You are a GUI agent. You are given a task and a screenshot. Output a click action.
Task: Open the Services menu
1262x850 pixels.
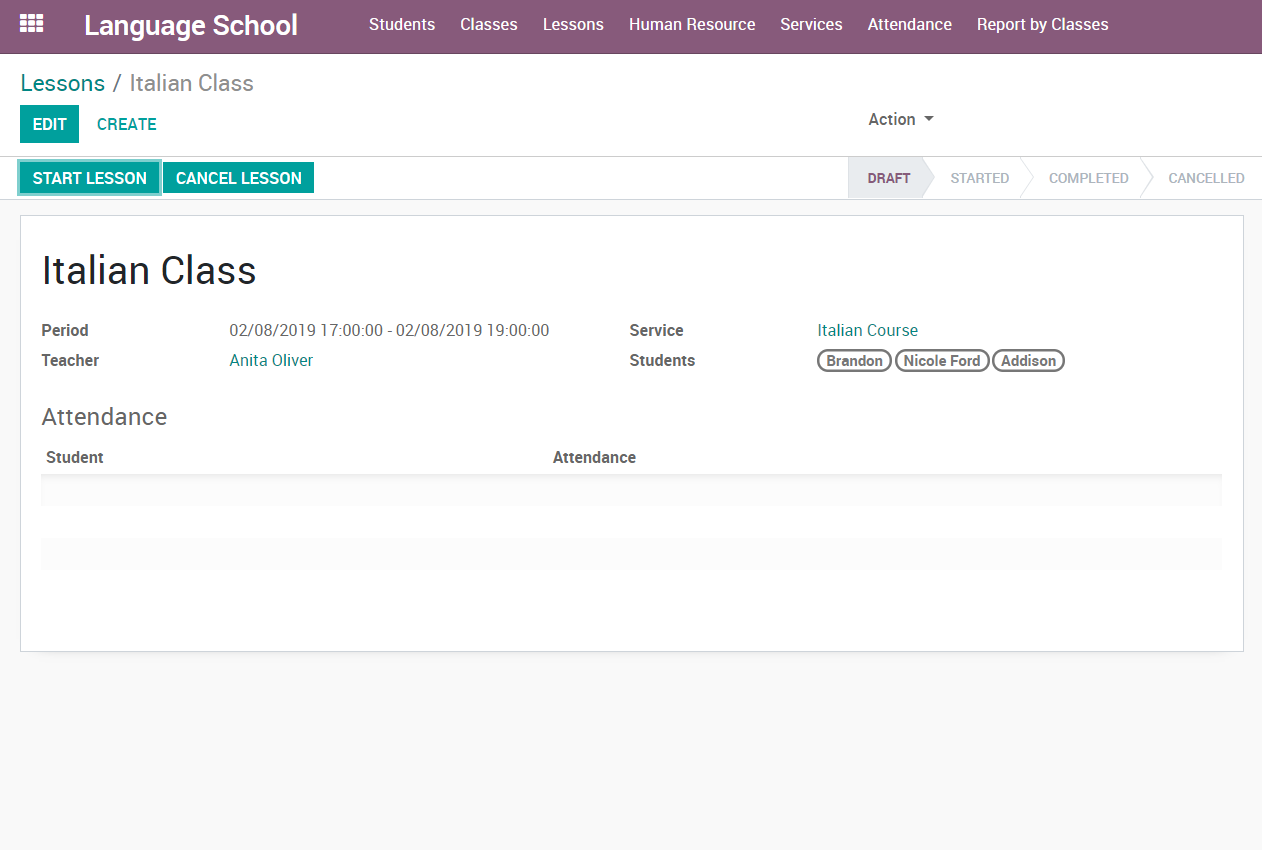pyautogui.click(x=811, y=25)
